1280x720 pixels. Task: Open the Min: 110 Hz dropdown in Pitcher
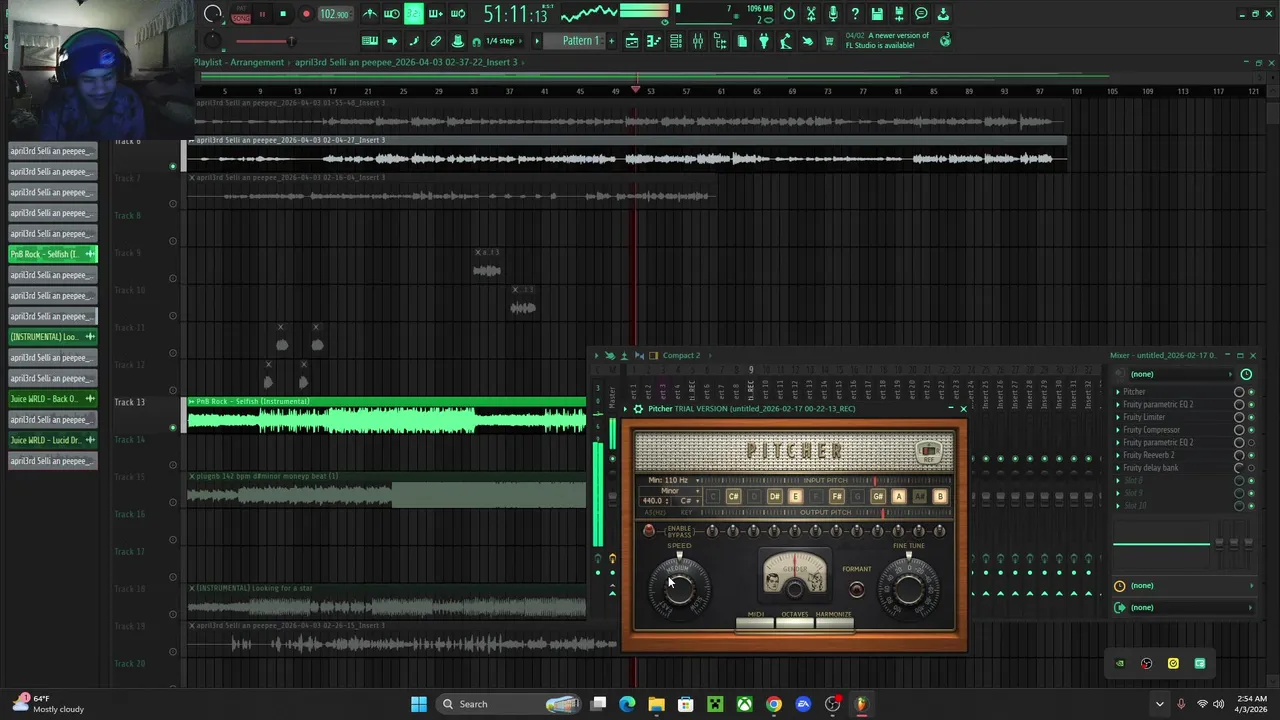(672, 480)
